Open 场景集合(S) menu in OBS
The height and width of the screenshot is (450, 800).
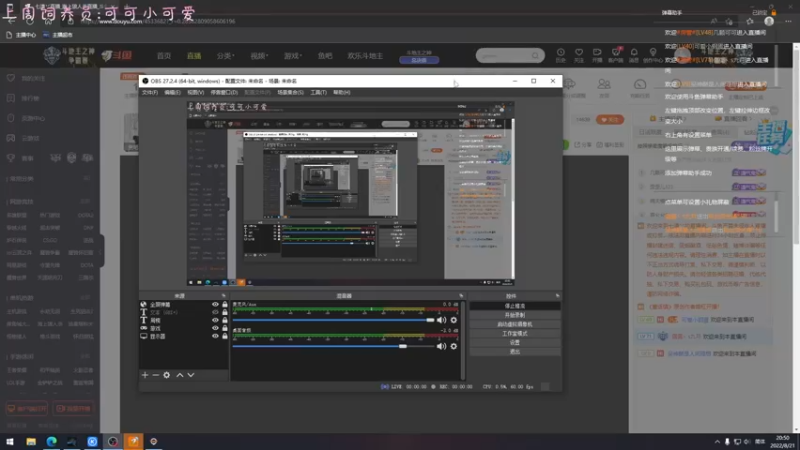tap(290, 92)
